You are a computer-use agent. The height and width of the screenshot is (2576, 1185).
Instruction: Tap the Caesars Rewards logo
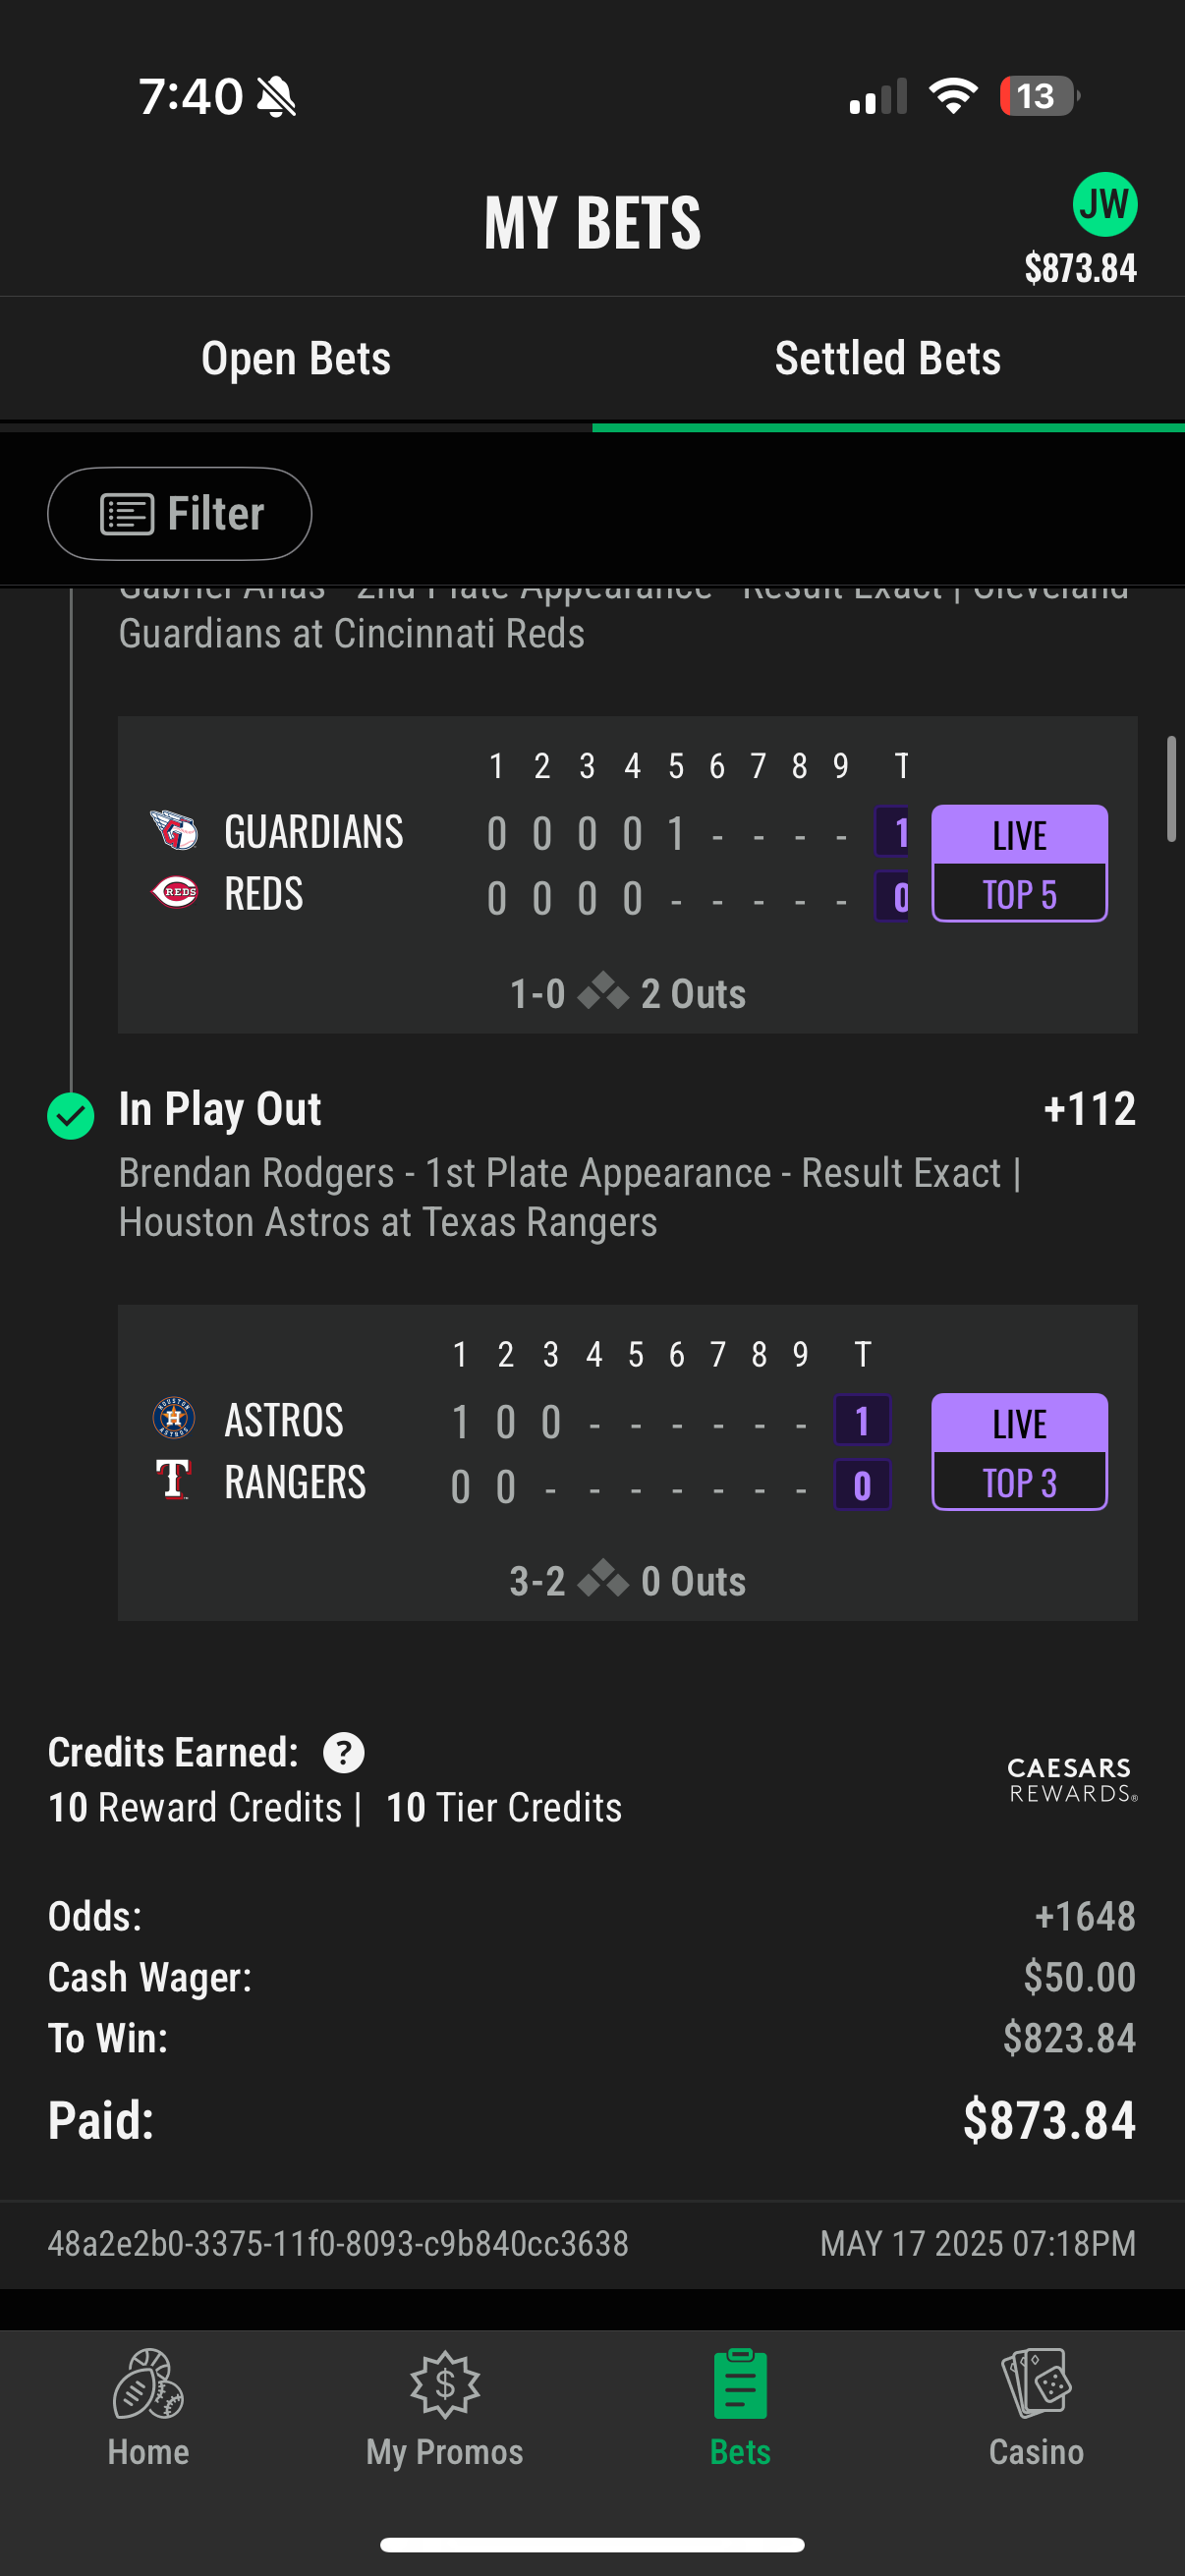1072,1780
